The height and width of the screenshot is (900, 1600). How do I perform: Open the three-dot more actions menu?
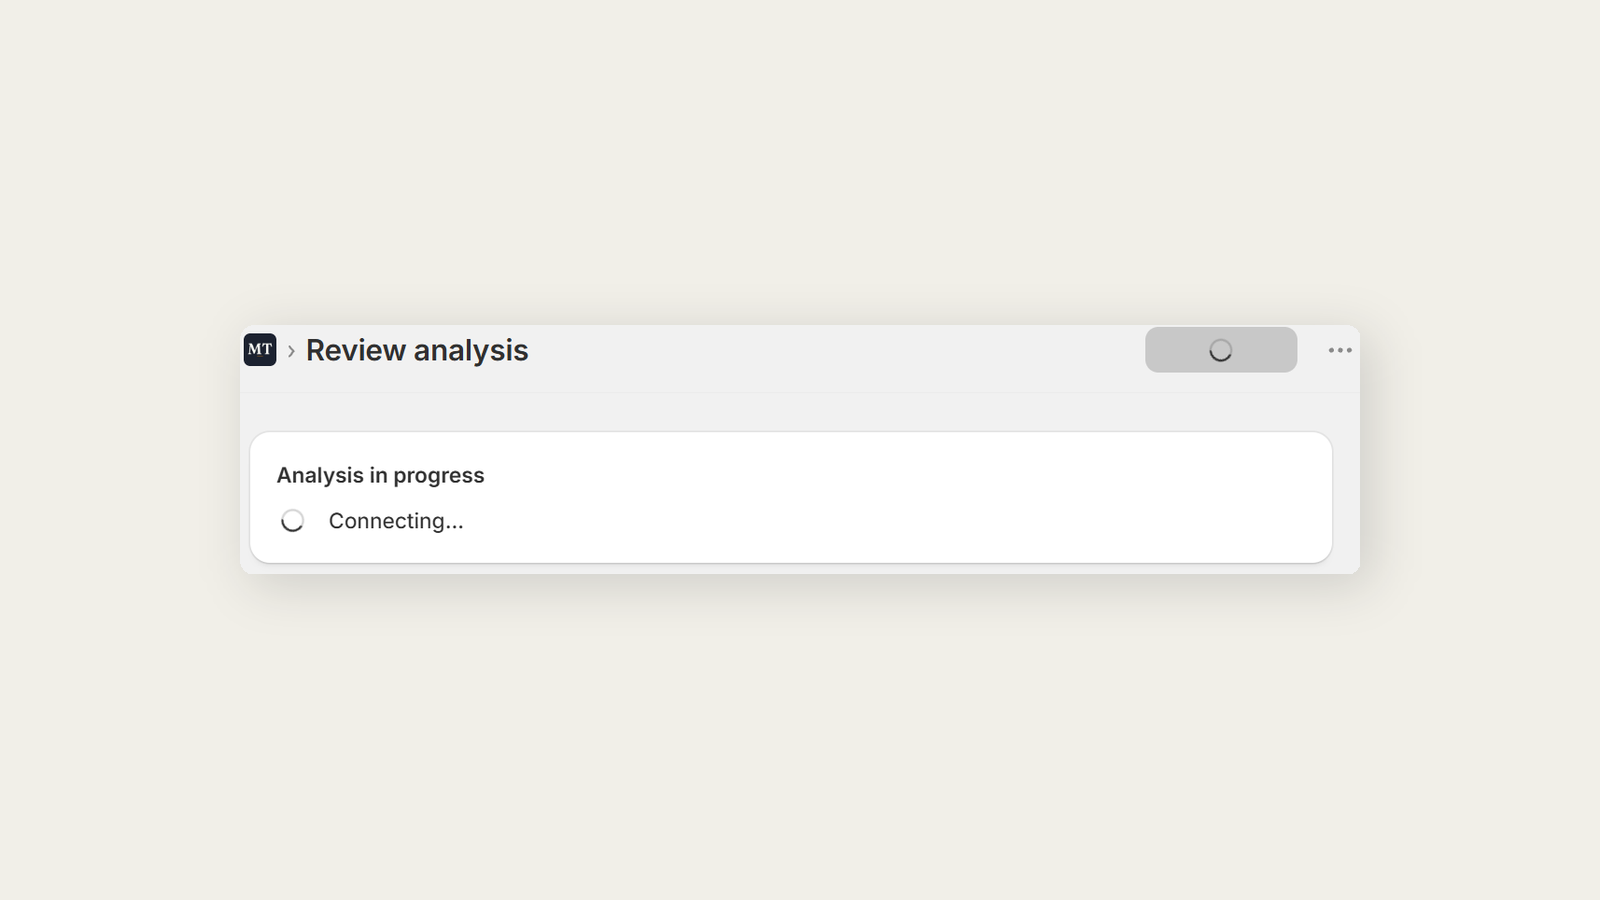pyautogui.click(x=1340, y=350)
